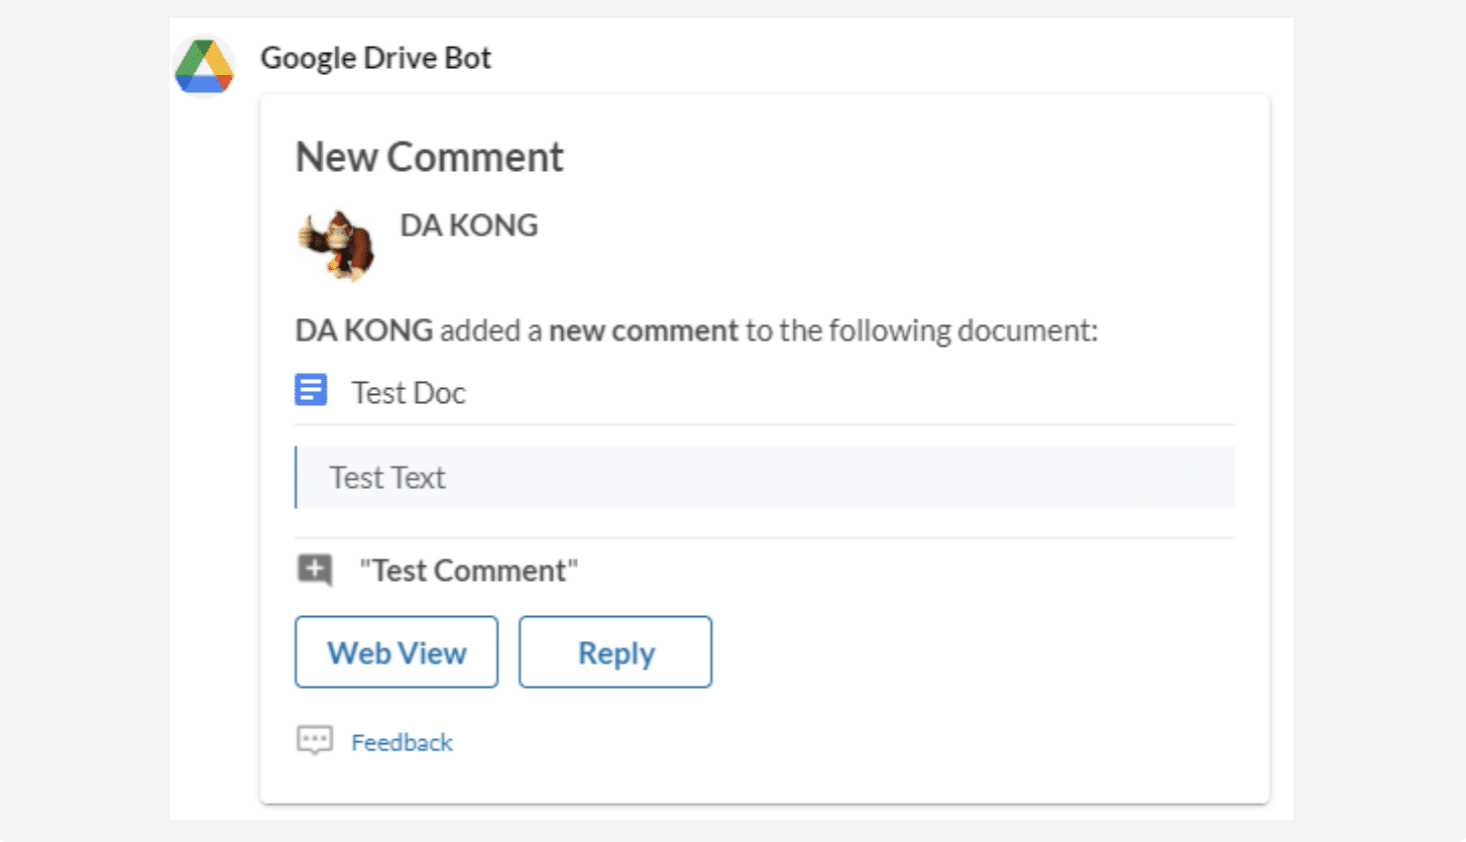Open the comment in Web View
This screenshot has height=842, width=1466.
(x=396, y=652)
